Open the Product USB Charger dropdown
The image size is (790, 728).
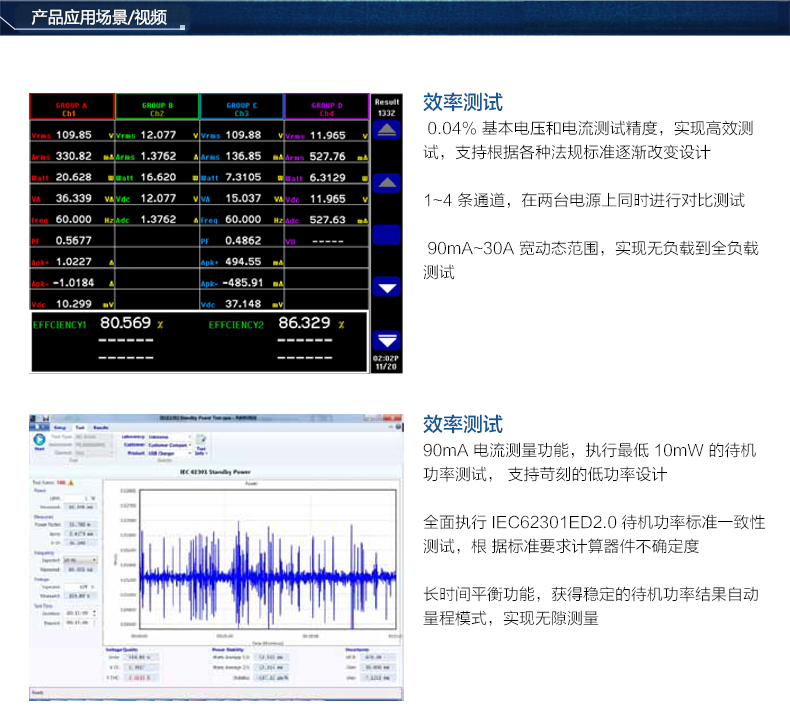click(x=170, y=453)
